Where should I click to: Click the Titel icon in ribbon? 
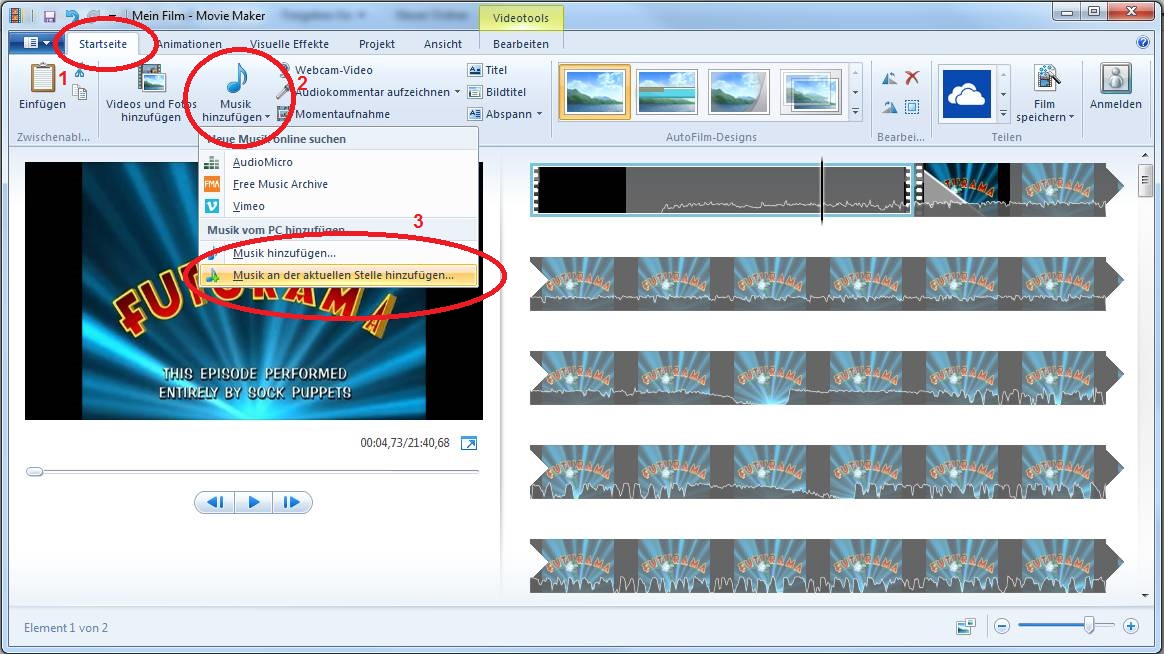tap(475, 70)
